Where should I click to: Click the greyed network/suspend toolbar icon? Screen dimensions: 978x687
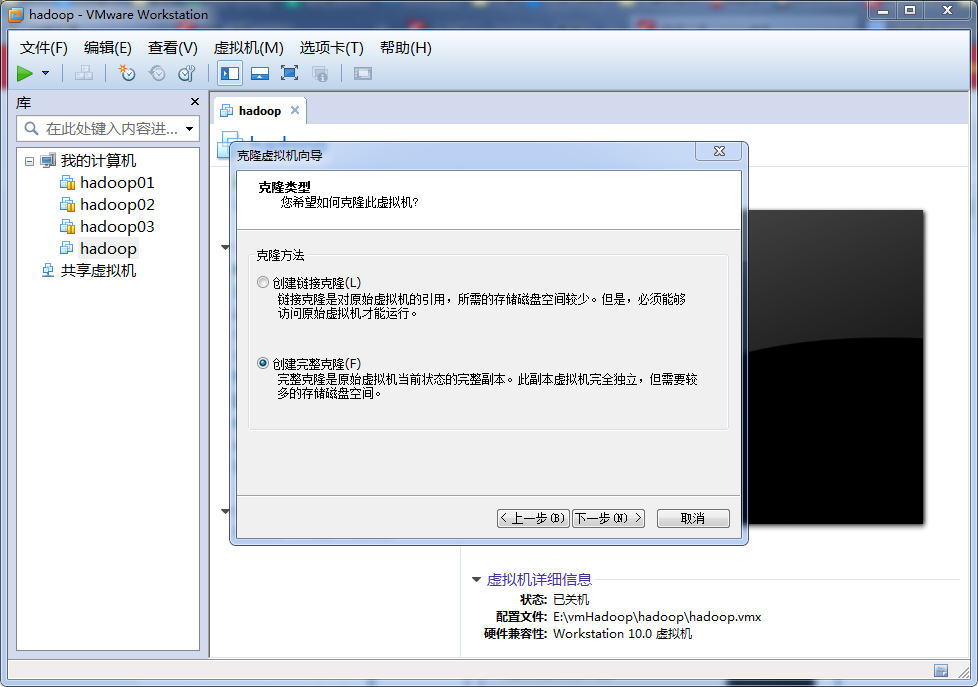click(84, 74)
